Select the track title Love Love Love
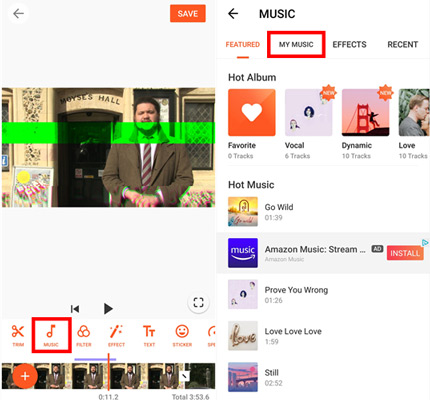The width and height of the screenshot is (430, 400). [x=293, y=331]
